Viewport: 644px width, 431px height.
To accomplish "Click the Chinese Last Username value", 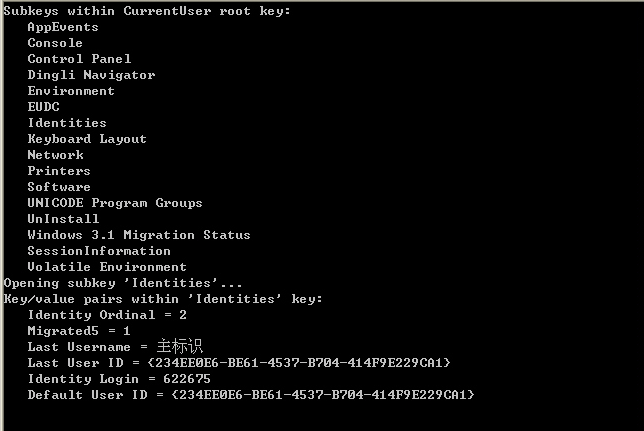I will tap(179, 347).
